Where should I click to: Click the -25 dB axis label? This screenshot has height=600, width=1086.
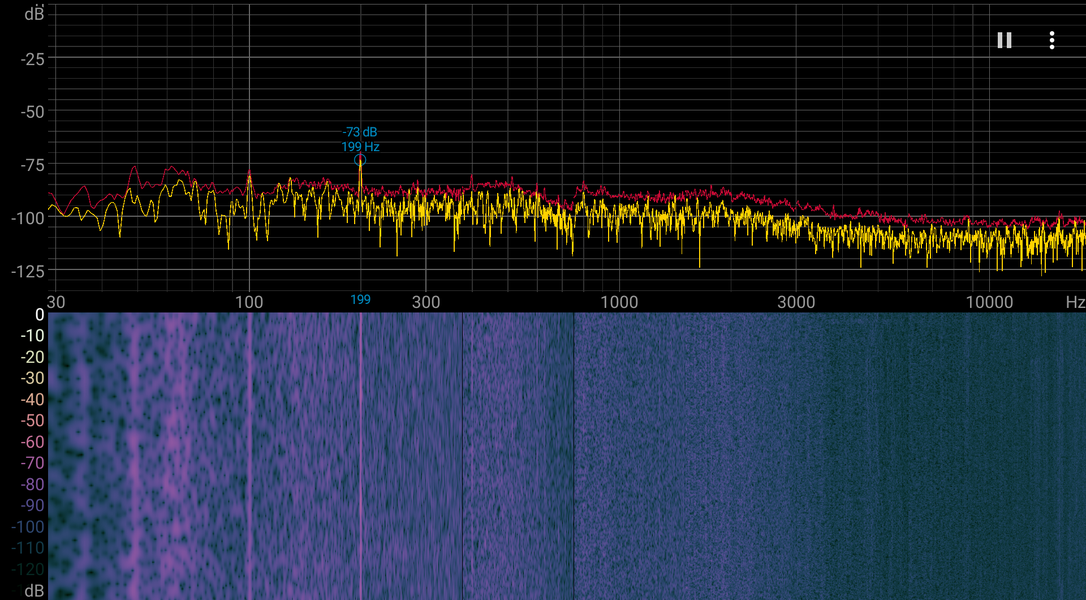33,60
